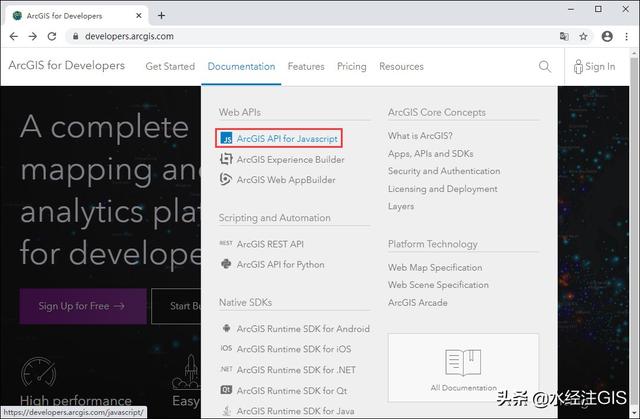Open Web Scene Specification link

[438, 285]
